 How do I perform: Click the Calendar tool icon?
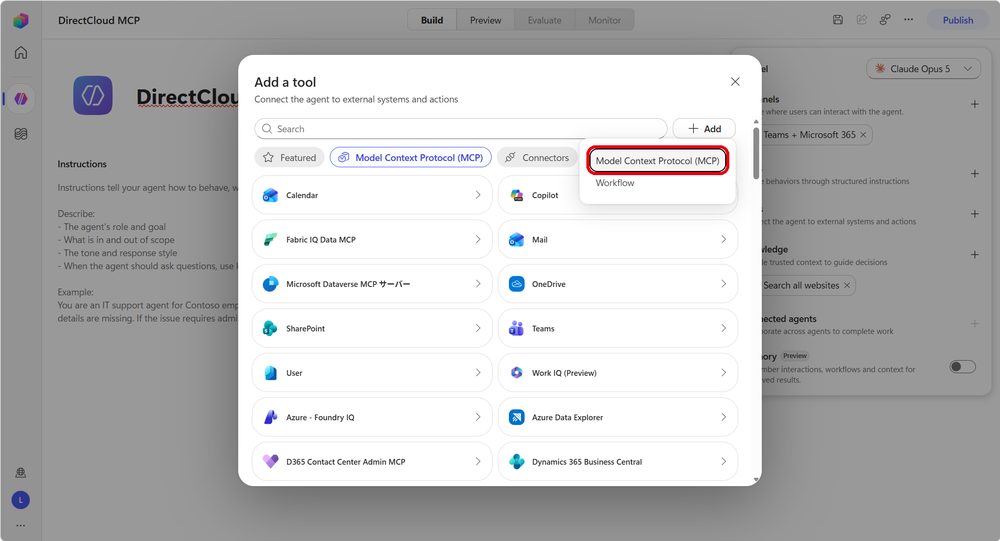(270, 195)
